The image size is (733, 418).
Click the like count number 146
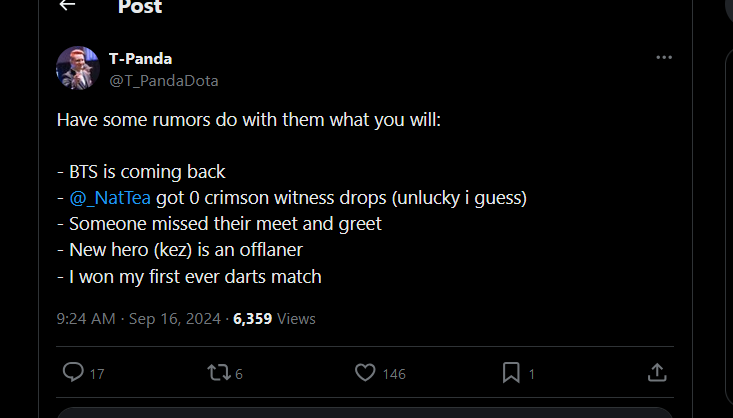[394, 374]
